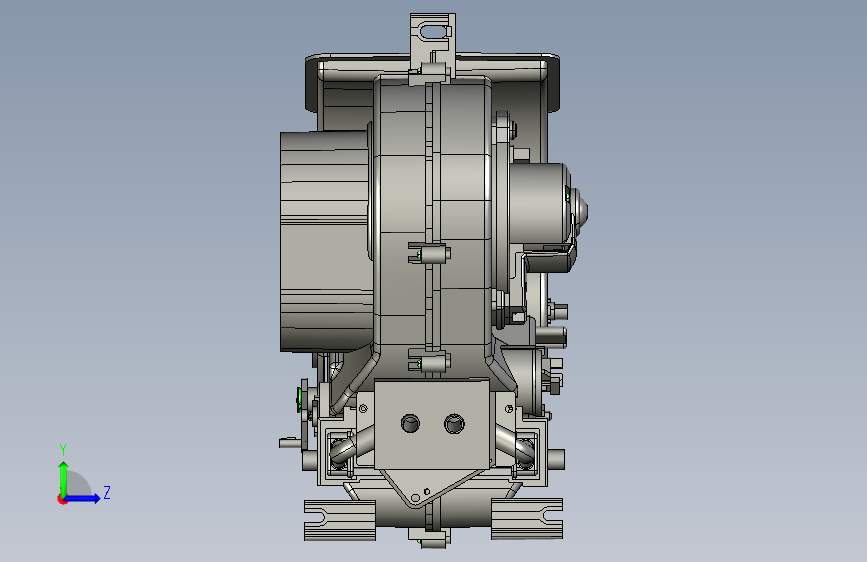This screenshot has height=562, width=867.
Task: Select the triangular plate below the two-hole block
Action: point(426,488)
